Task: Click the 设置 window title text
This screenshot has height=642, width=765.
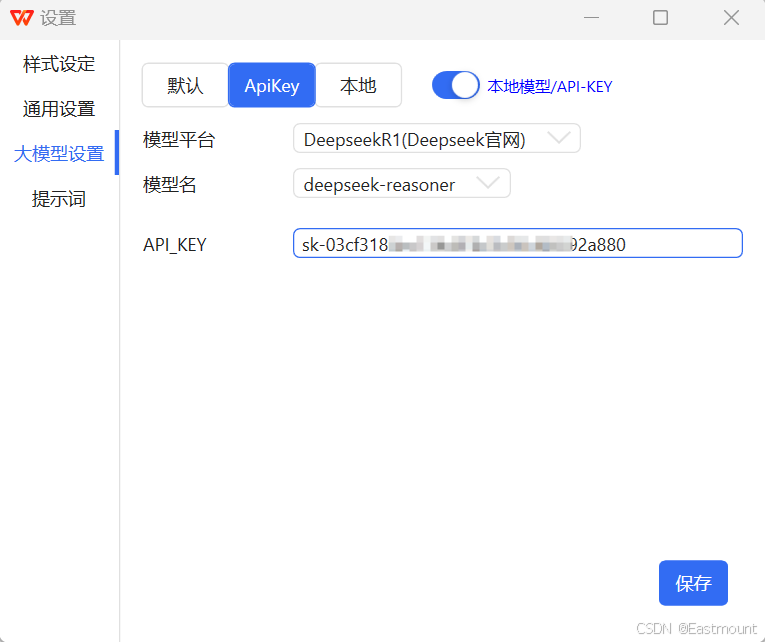Action: coord(58,19)
